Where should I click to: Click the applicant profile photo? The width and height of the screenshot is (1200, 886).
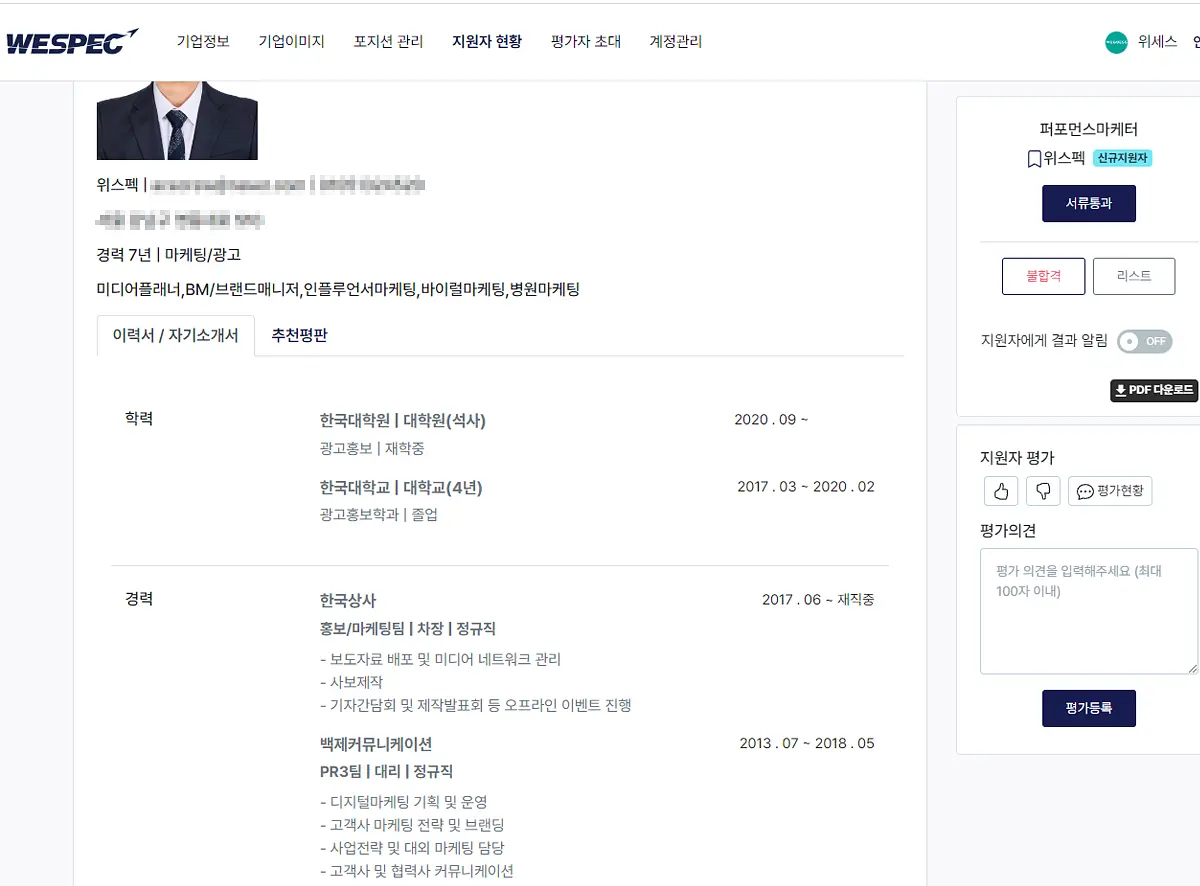point(177,120)
